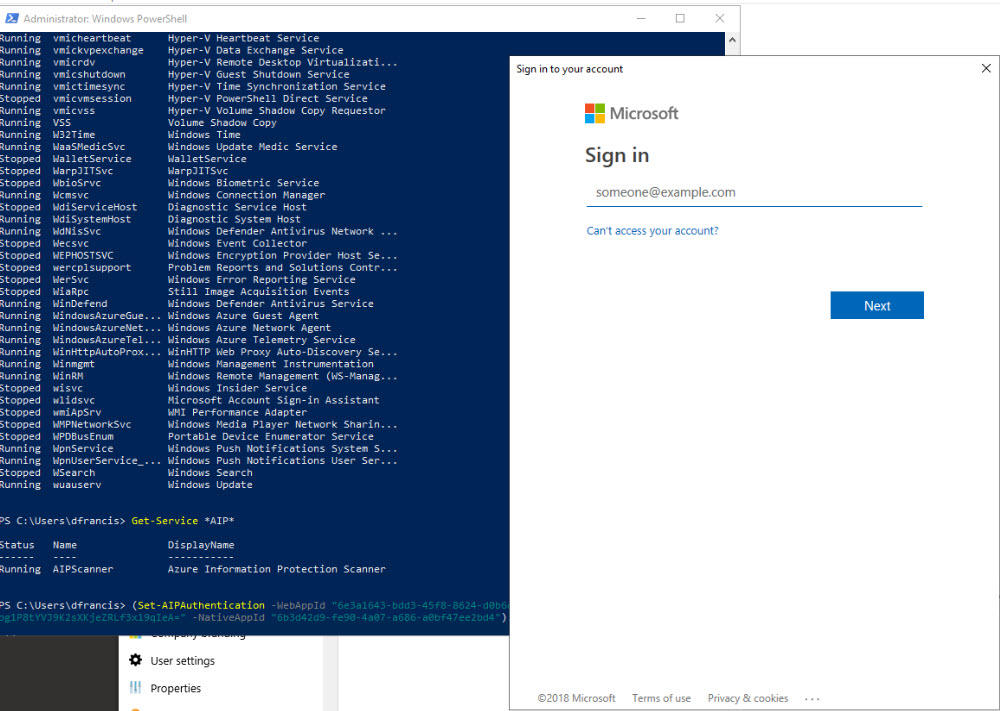1000x711 pixels.
Task: Focus the someone@example.com email field
Action: click(754, 193)
